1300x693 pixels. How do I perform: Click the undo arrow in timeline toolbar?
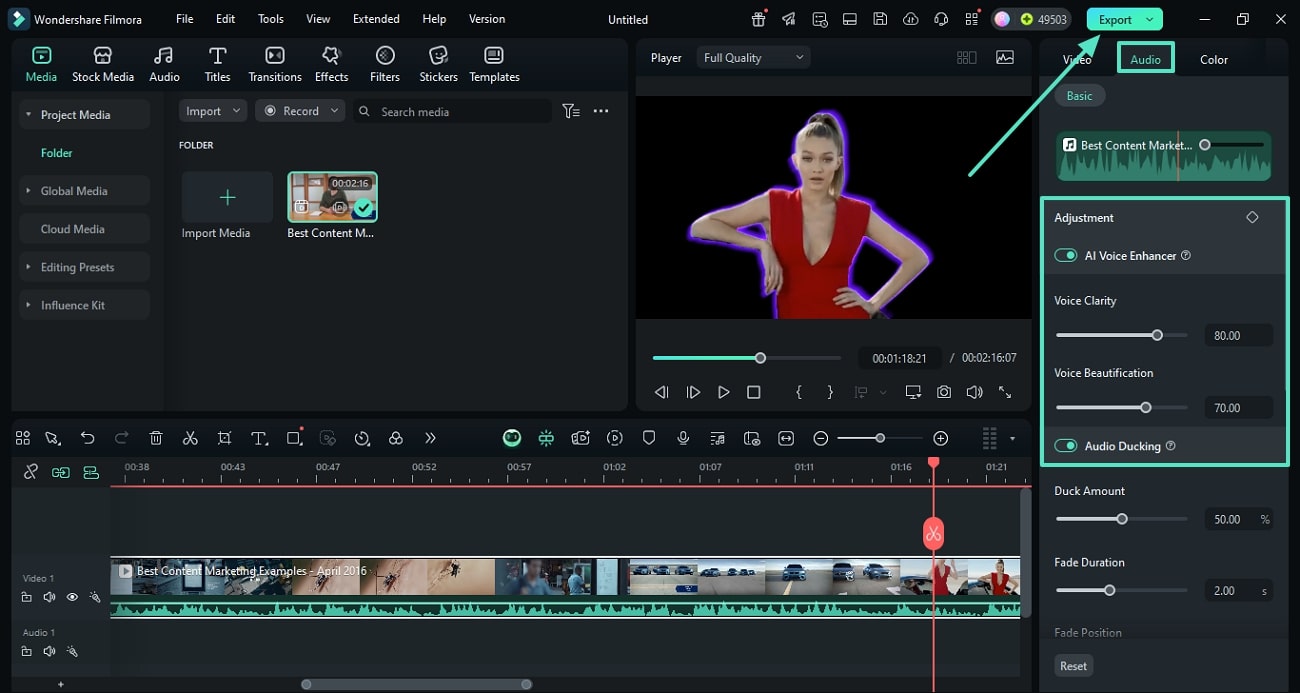coord(88,438)
